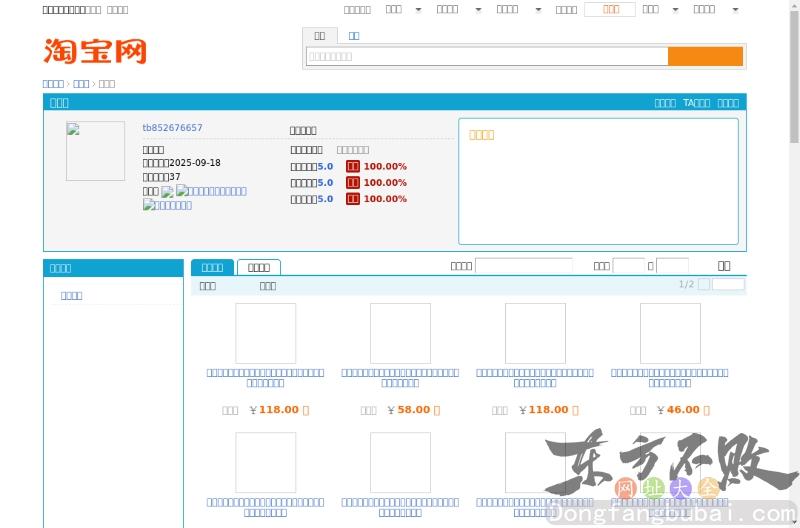800x528 pixels.
Task: Open the first dropdown arrow in top navigation
Action: pos(418,10)
